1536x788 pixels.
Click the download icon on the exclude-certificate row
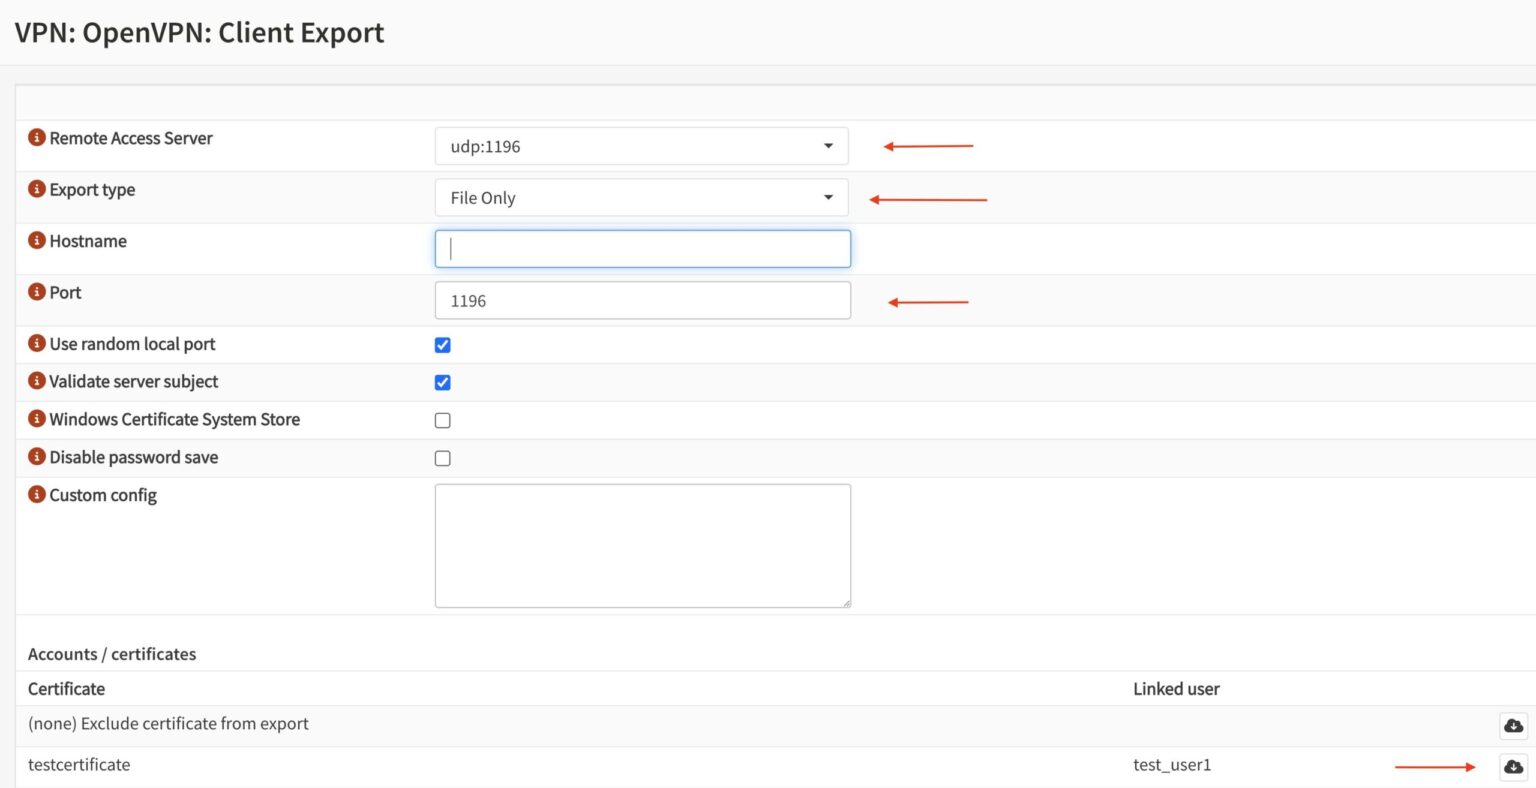(x=1512, y=725)
